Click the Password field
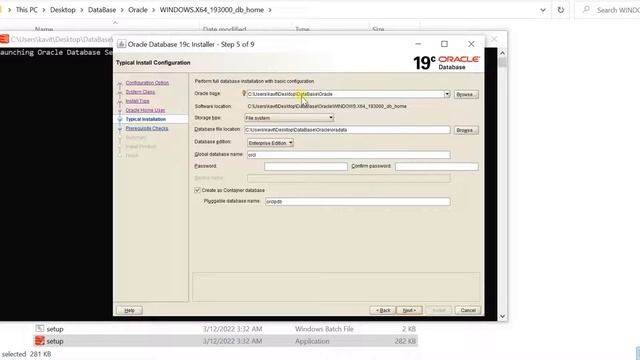The height and width of the screenshot is (360, 640). click(x=306, y=167)
